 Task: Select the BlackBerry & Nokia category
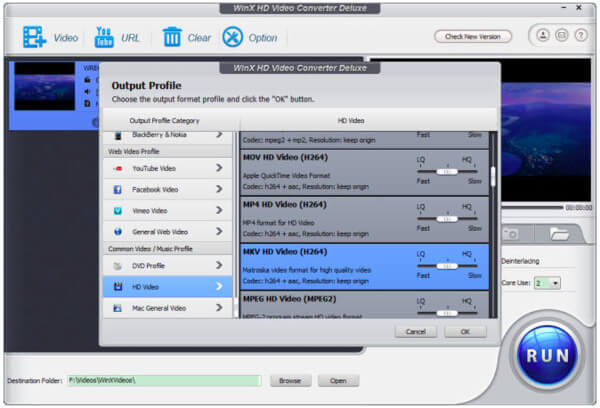click(168, 136)
